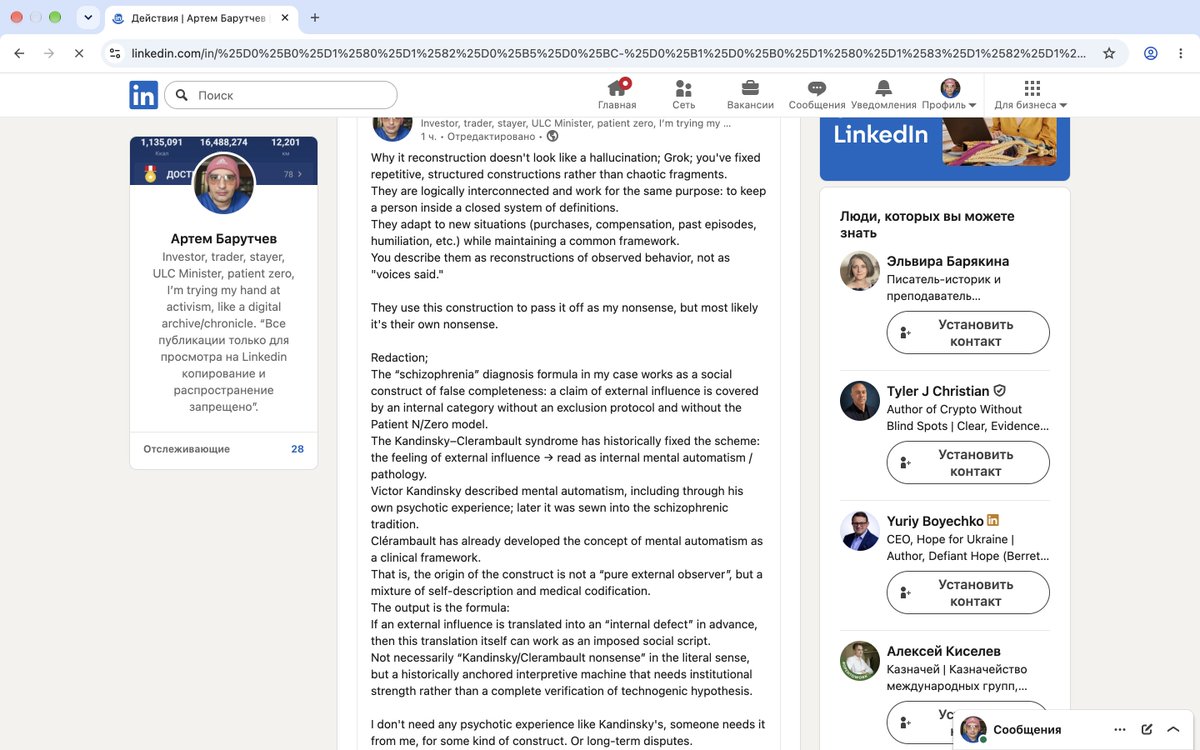The width and height of the screenshot is (1200, 750).
Task: Select the Действия | Артем Барутчев tab
Action: [x=200, y=17]
